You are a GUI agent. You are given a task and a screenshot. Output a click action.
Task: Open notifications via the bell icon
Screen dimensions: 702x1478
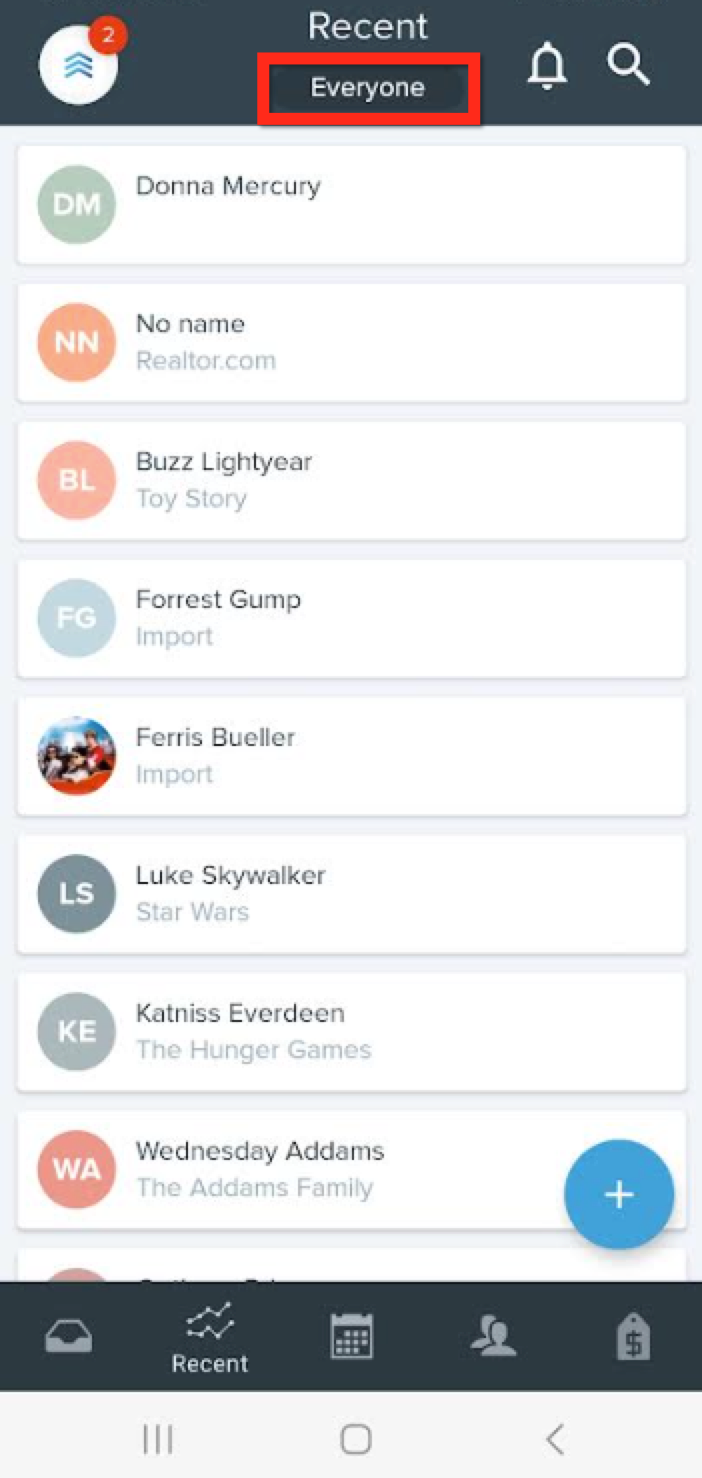pyautogui.click(x=547, y=66)
